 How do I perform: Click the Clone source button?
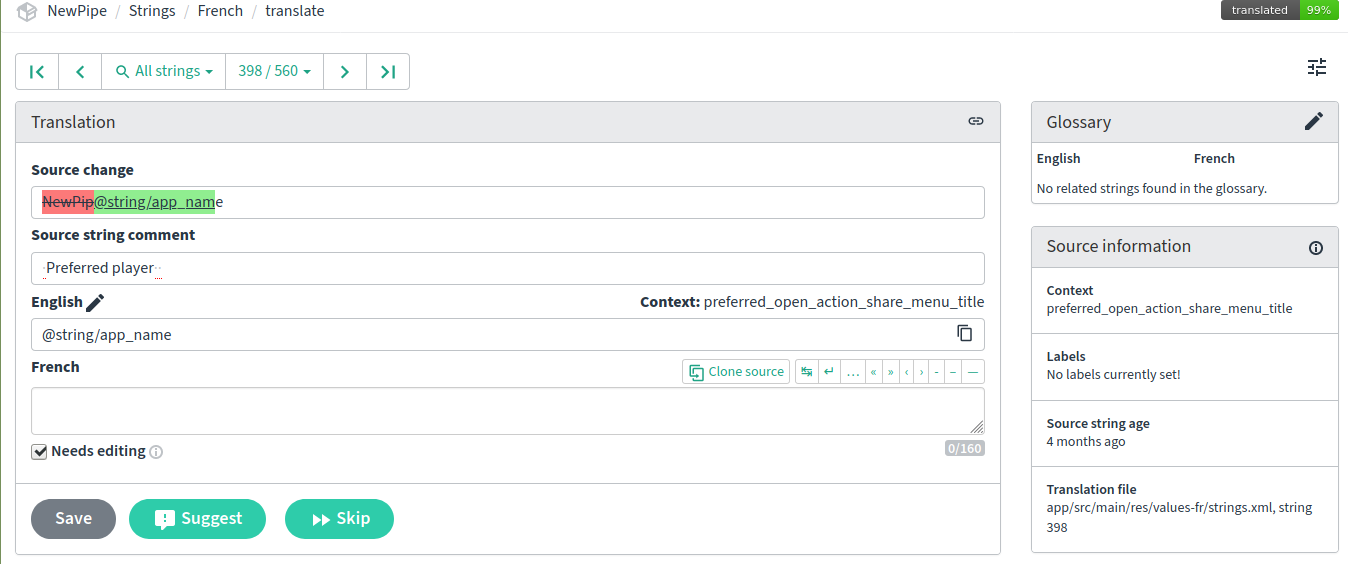pyautogui.click(x=736, y=372)
